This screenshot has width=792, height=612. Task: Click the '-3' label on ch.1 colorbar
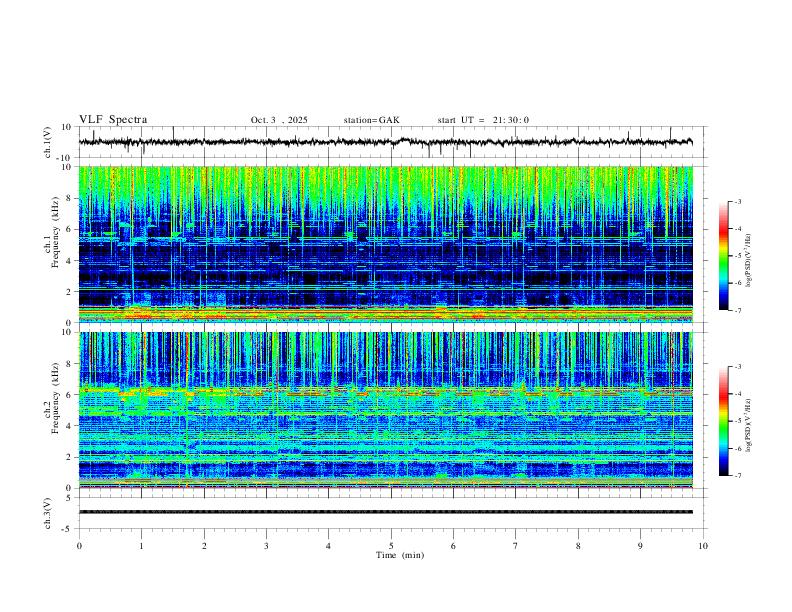click(x=737, y=201)
